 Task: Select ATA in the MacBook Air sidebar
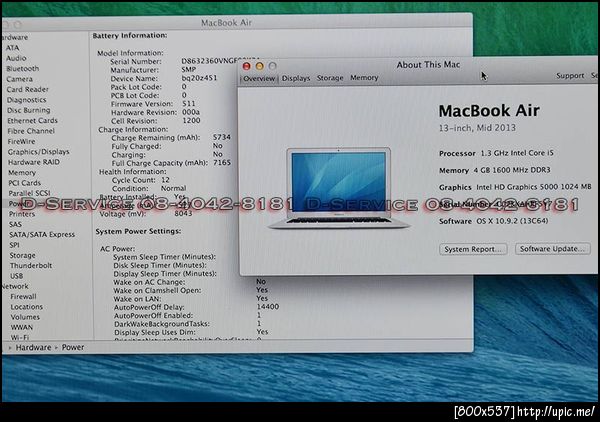(x=12, y=48)
